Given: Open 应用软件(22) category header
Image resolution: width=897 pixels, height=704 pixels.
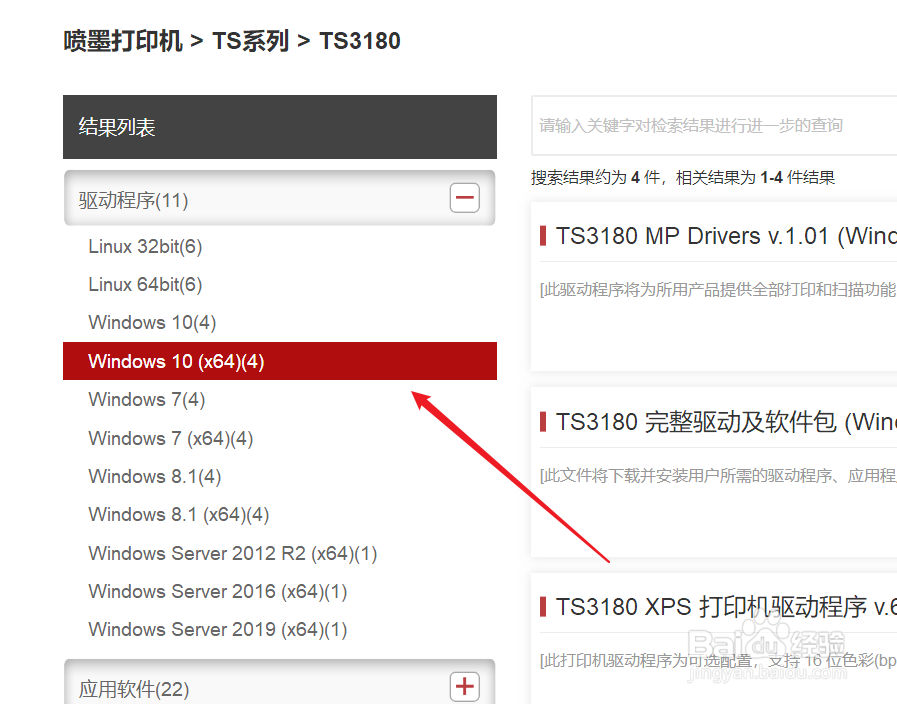Looking at the screenshot, I should pyautogui.click(x=280, y=682).
